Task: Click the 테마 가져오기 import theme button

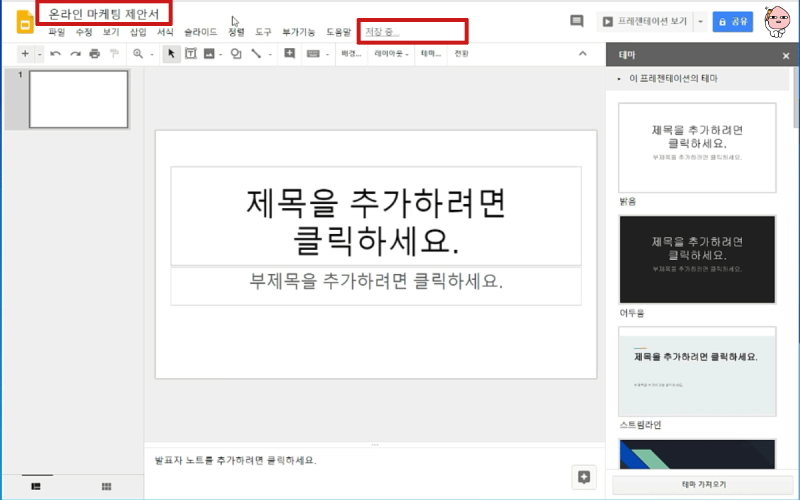Action: (703, 484)
